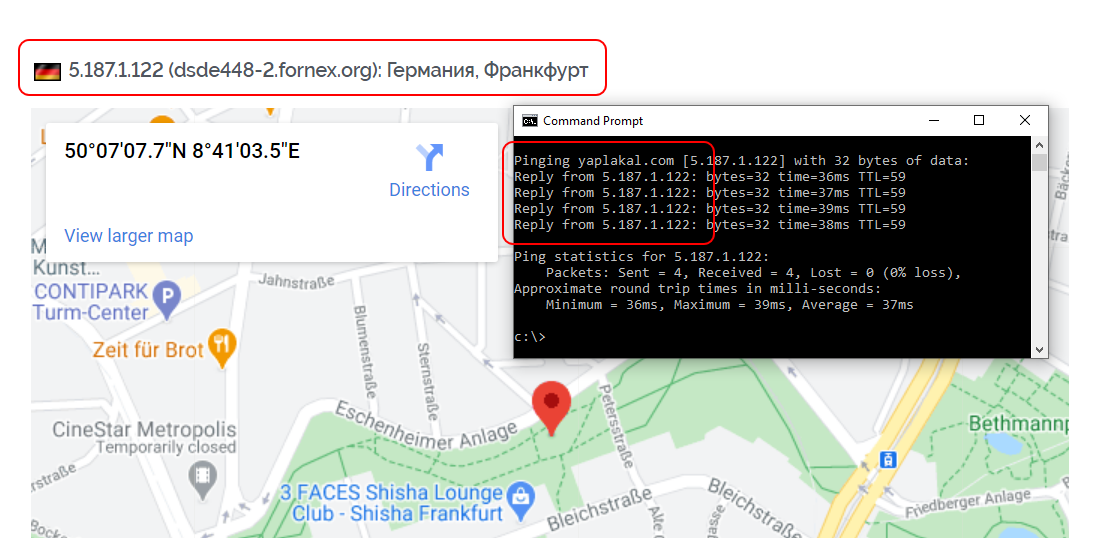Click the 5.187.1.122 dsde448-2.fornex.org heading
Image resolution: width=1105 pixels, height=538 pixels.
(x=328, y=71)
